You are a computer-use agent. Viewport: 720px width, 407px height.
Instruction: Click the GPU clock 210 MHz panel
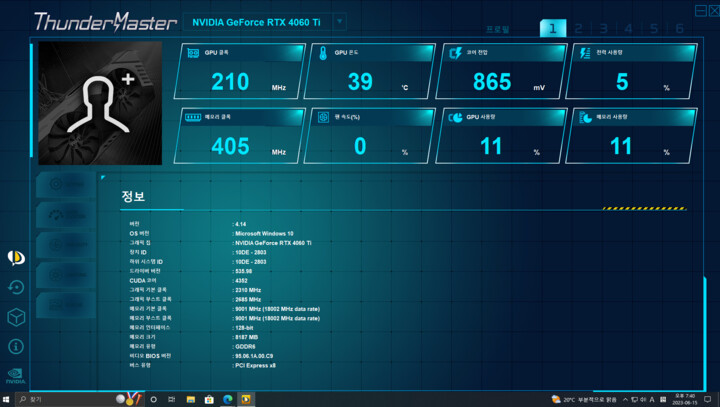238,72
